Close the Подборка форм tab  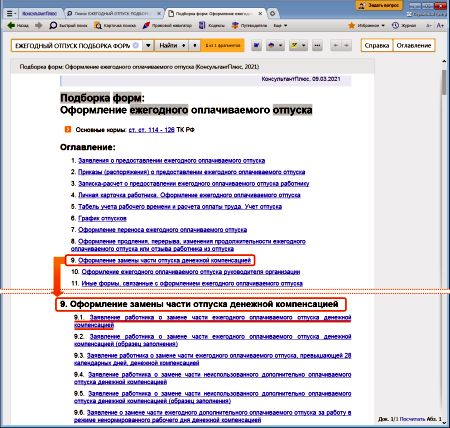pos(260,14)
